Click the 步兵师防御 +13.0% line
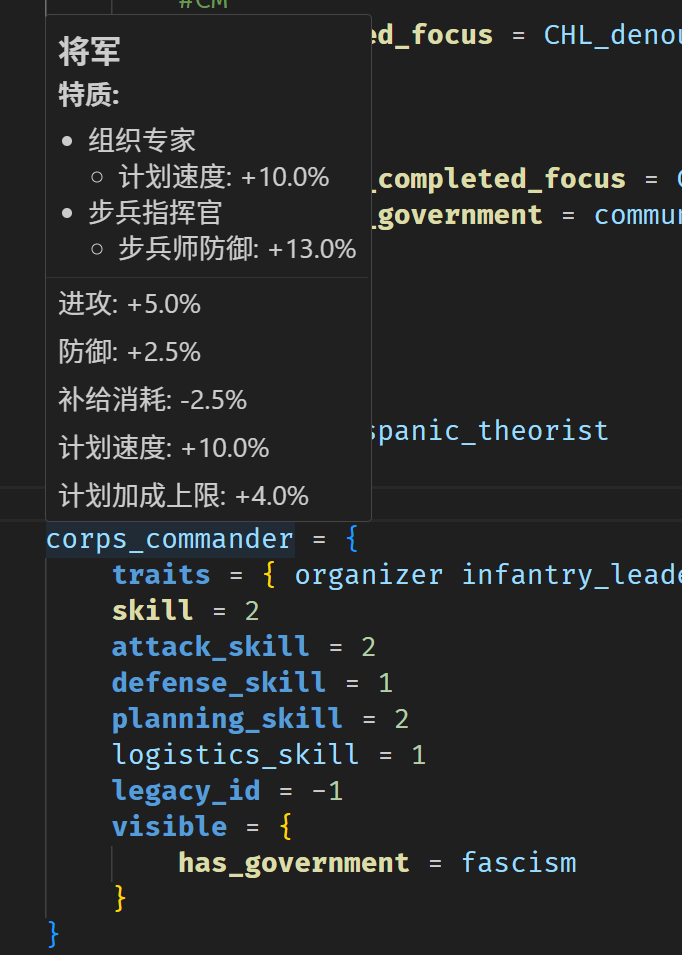 click(x=237, y=248)
